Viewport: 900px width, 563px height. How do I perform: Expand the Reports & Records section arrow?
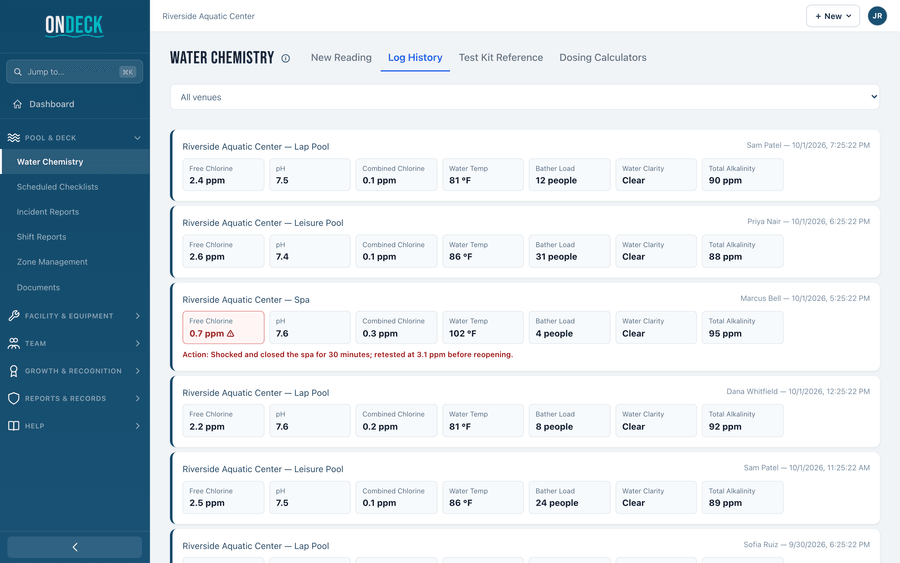[137, 398]
